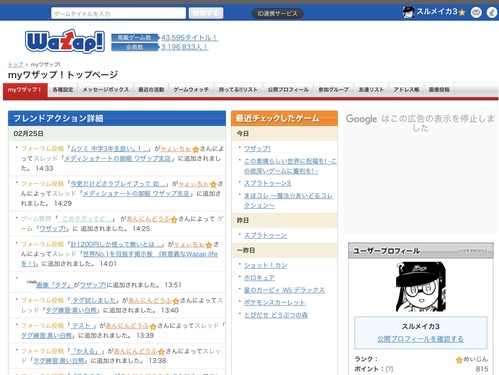The image size is (499, 375).
Task: Open the mail envelope icon in header
Action: coord(476,13)
